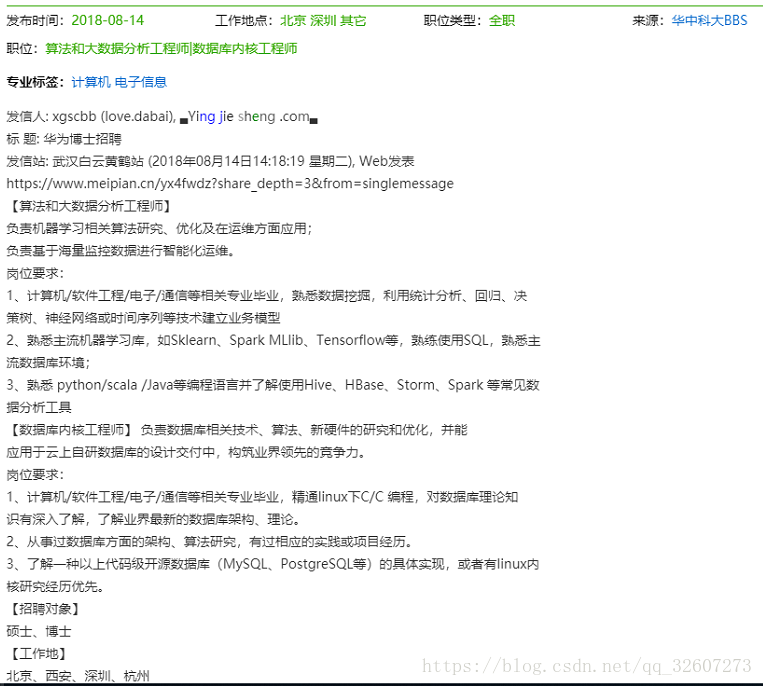Click the work location 北京 深圳 其它
763x686 pixels.
coord(323,20)
